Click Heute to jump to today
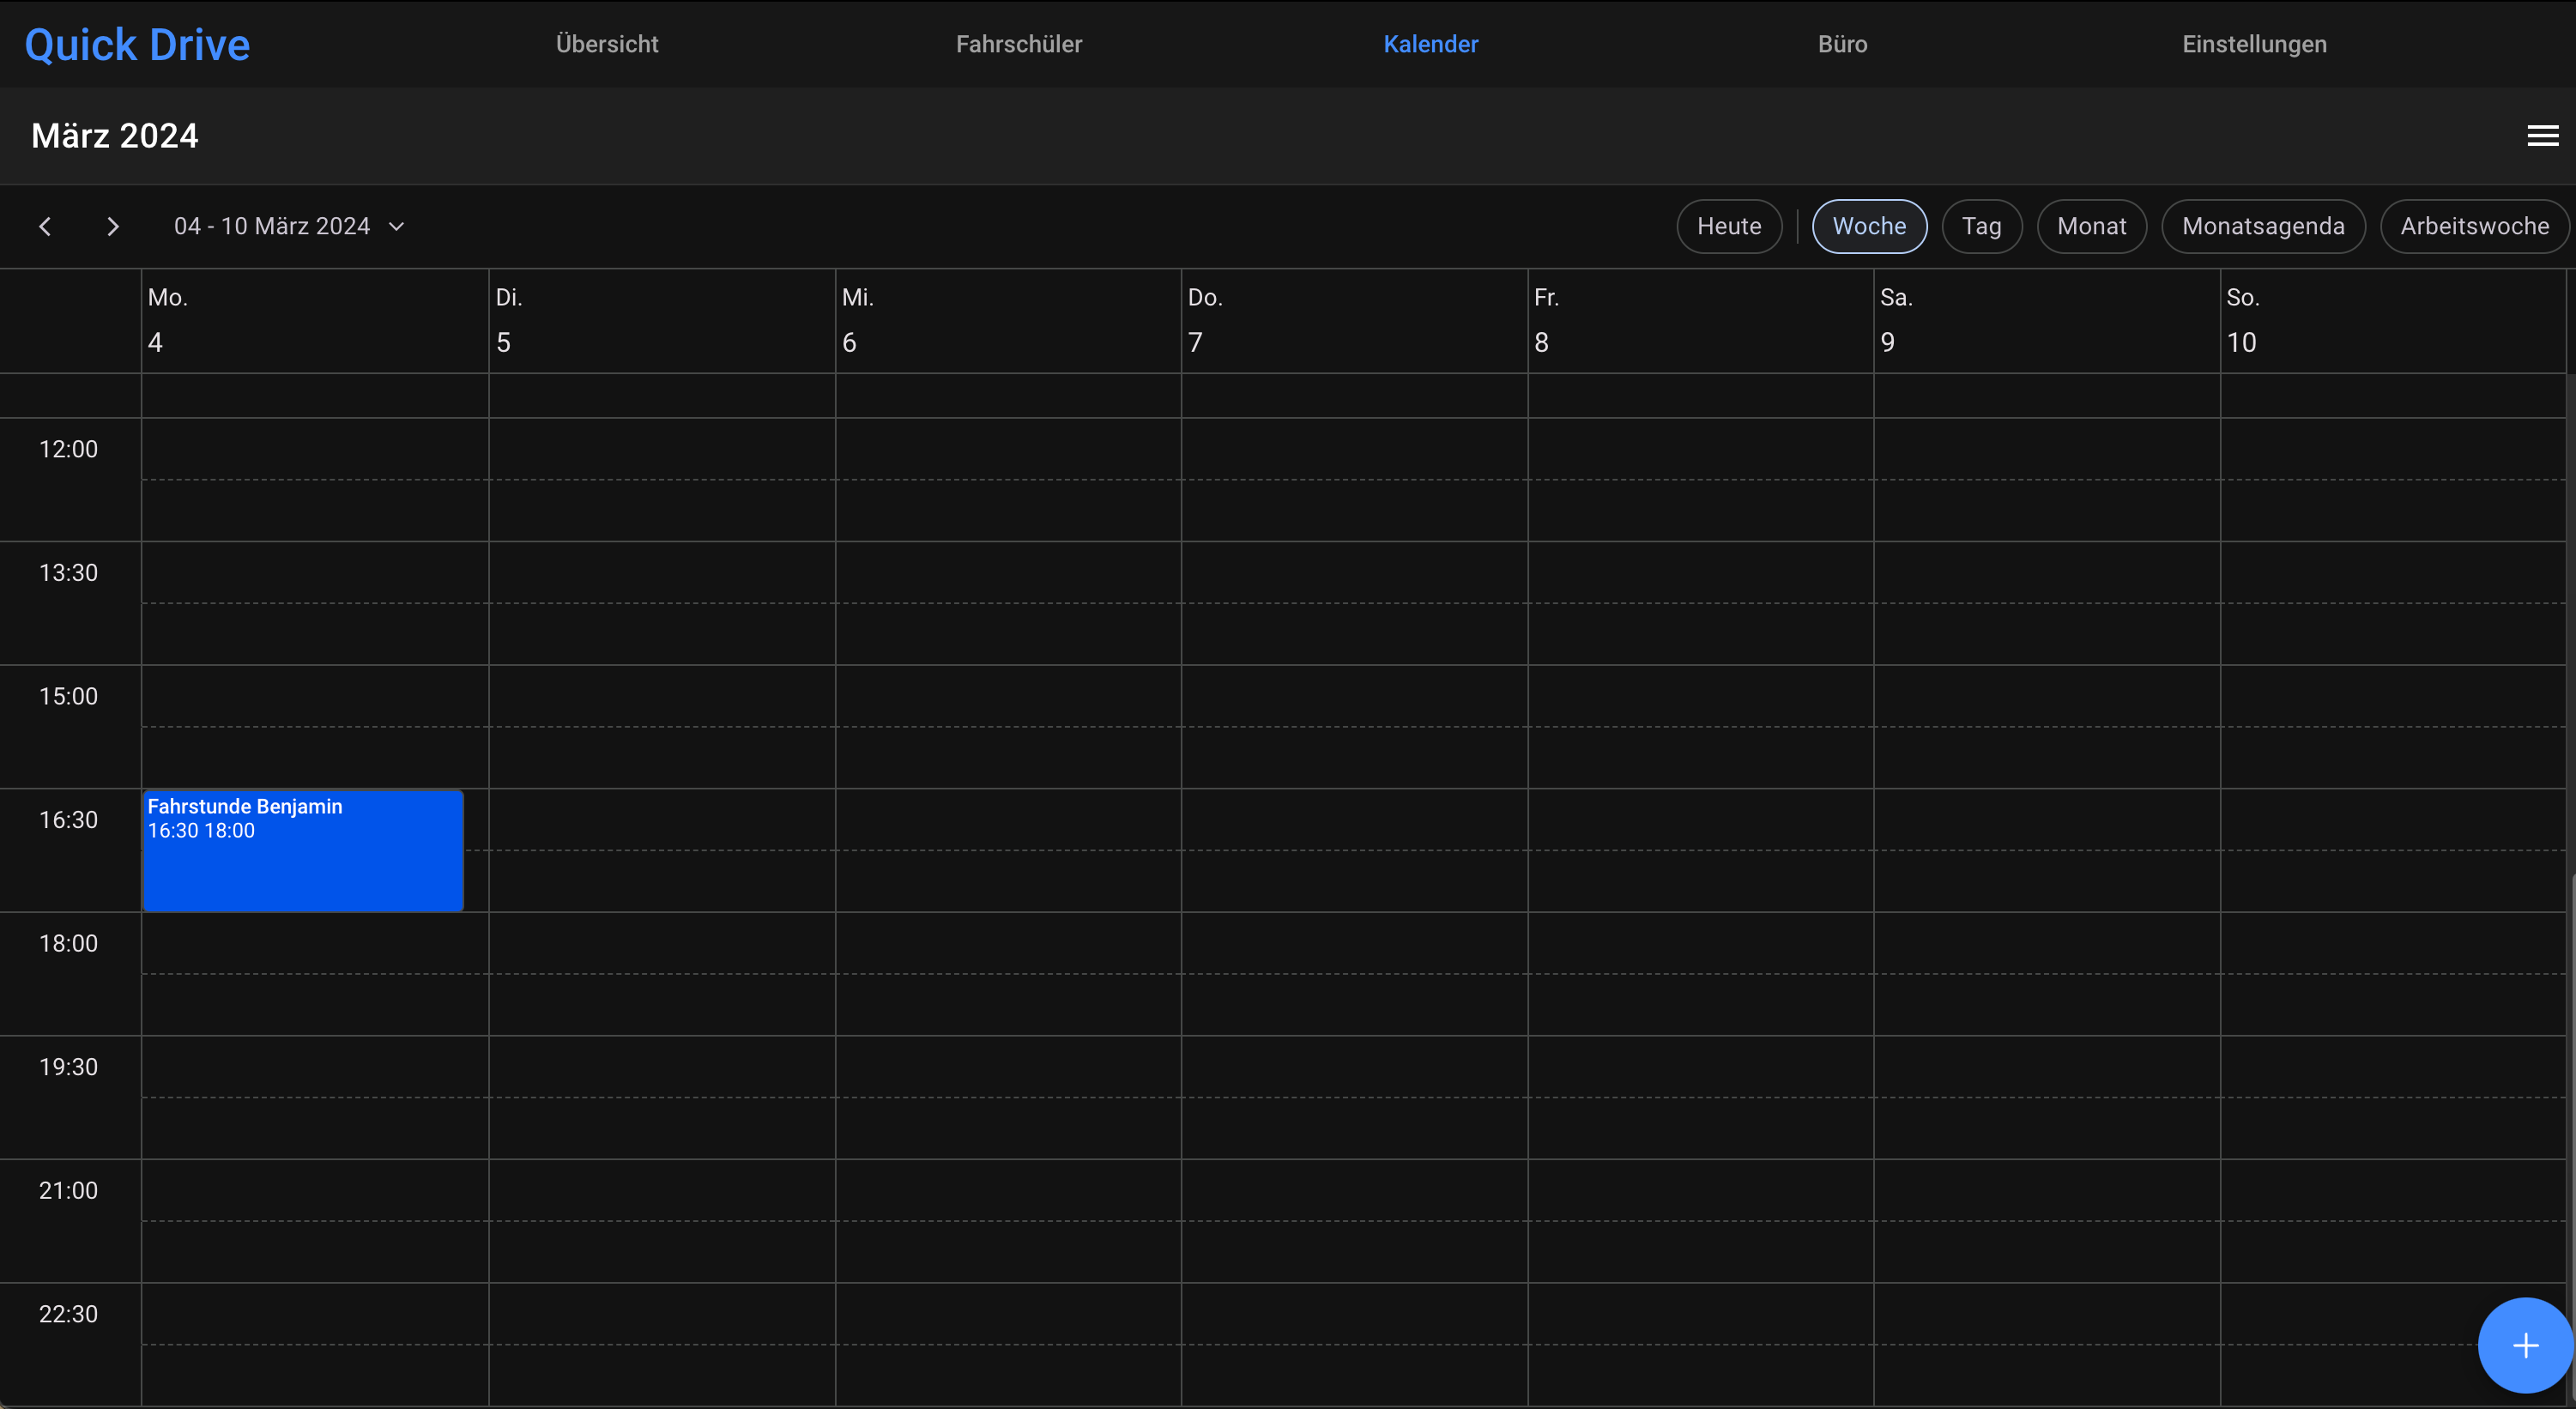2576x1409 pixels. click(1729, 226)
